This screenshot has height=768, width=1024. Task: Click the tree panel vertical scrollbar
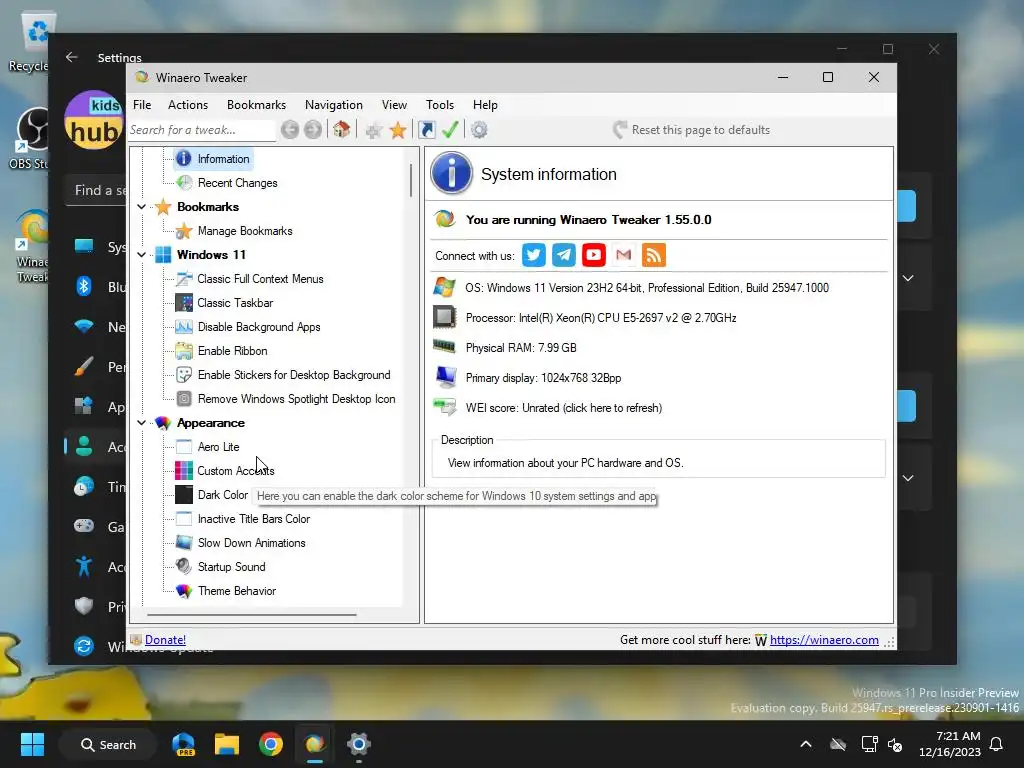pos(411,180)
